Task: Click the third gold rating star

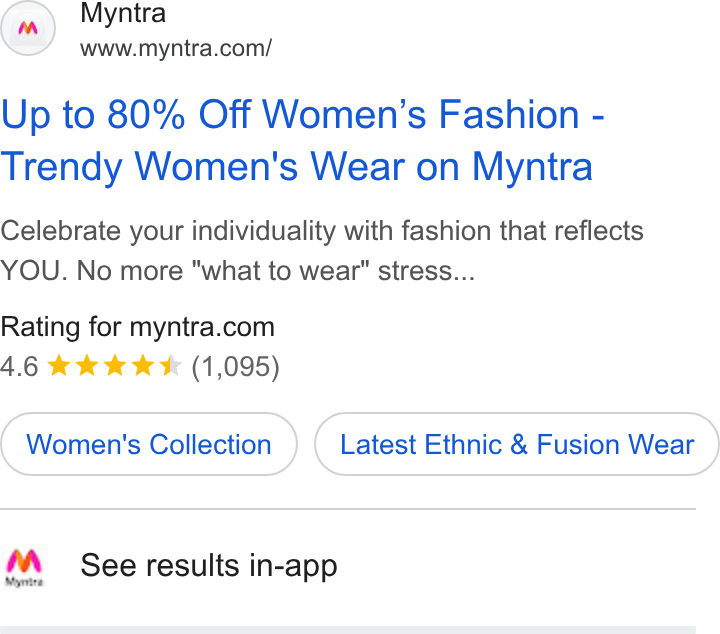Action: tap(115, 366)
